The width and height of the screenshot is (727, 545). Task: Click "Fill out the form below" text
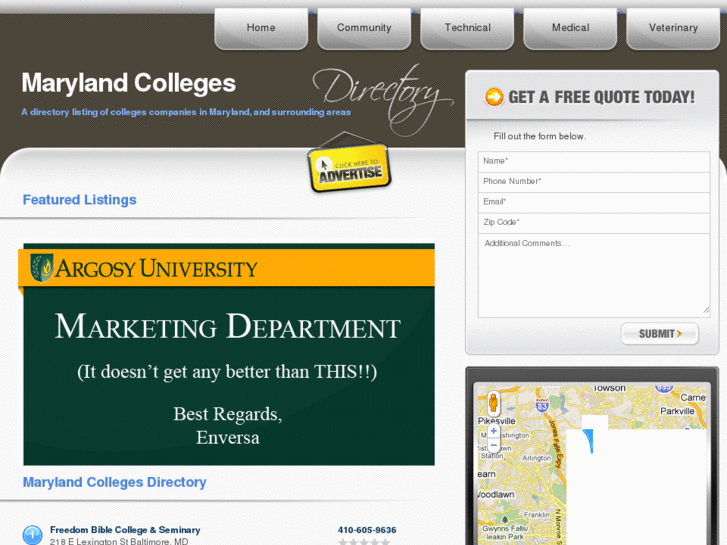tap(539, 136)
